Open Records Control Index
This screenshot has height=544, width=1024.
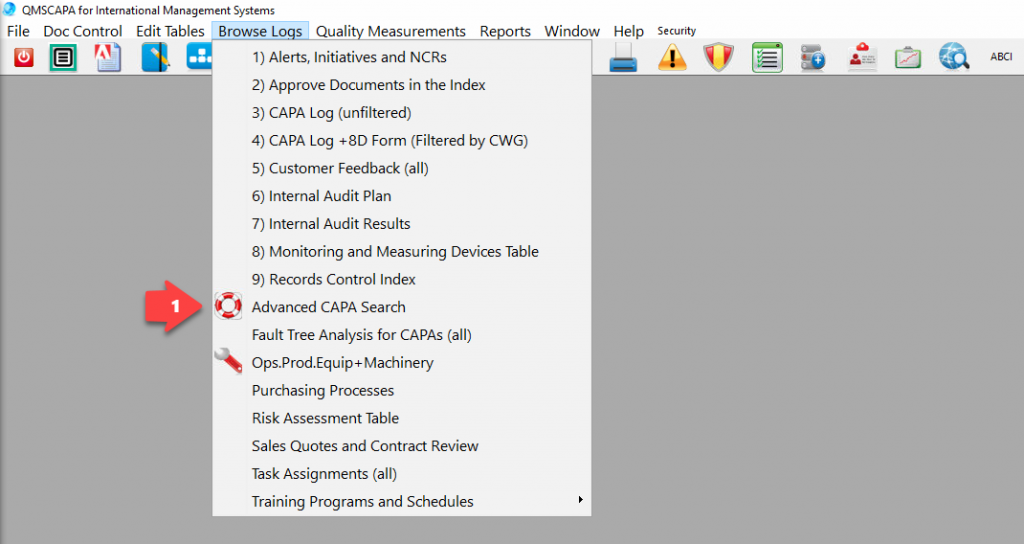(402, 280)
